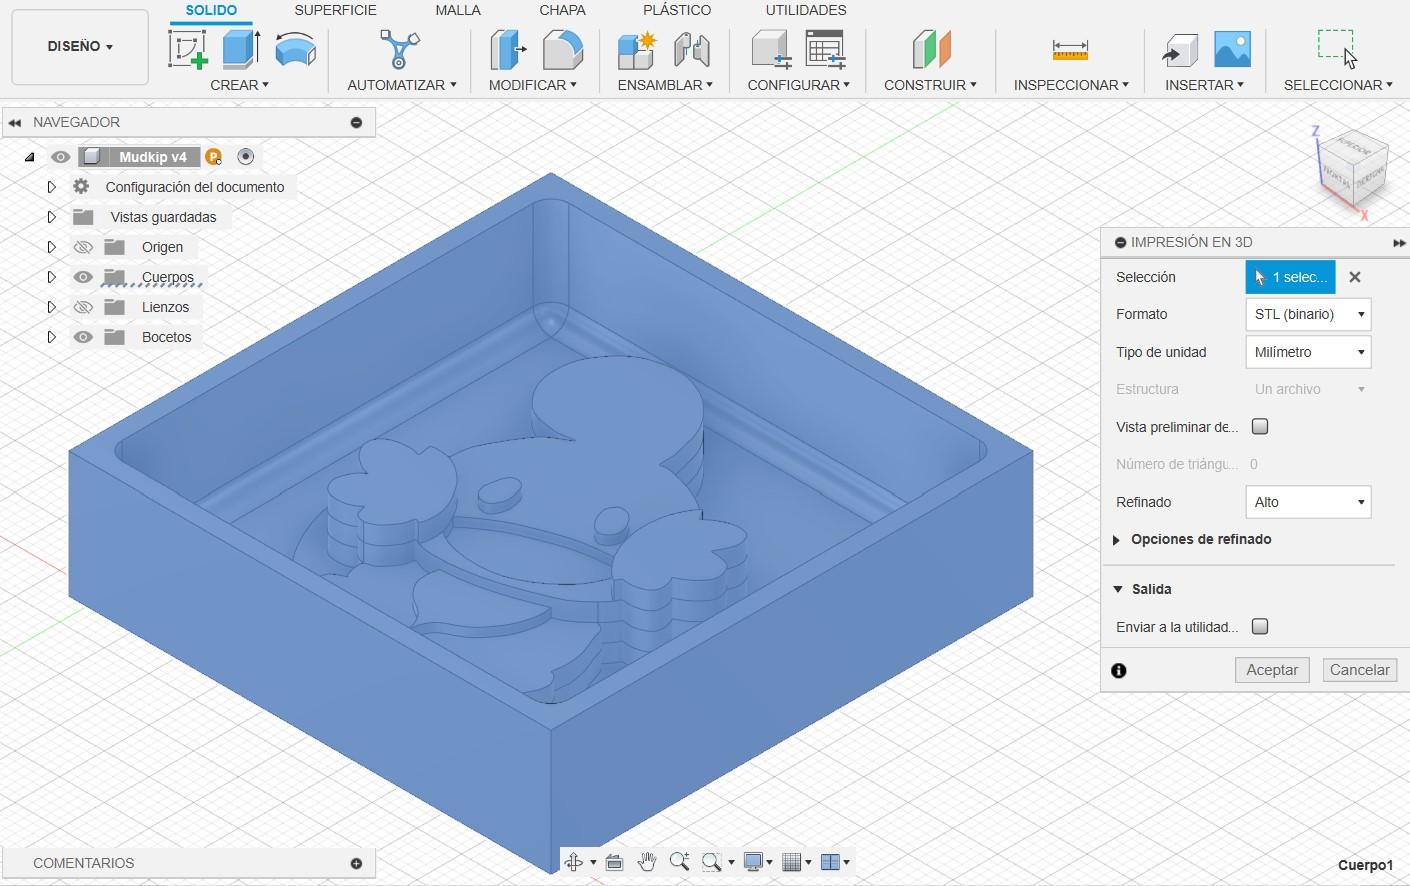Click the Aceptar button
Screen dimensions: 1410x886
1272,670
